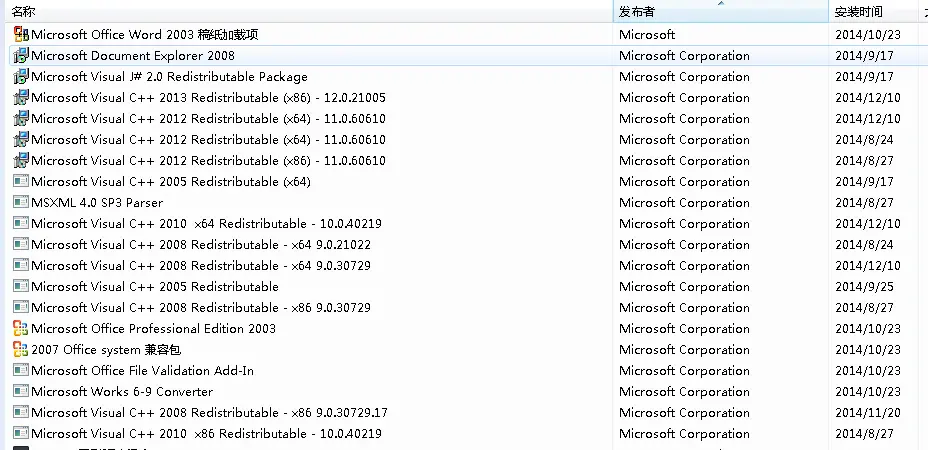Select Visual C++ 2010 x64 Redistributable entry
The width and height of the screenshot is (928, 450).
(464, 224)
